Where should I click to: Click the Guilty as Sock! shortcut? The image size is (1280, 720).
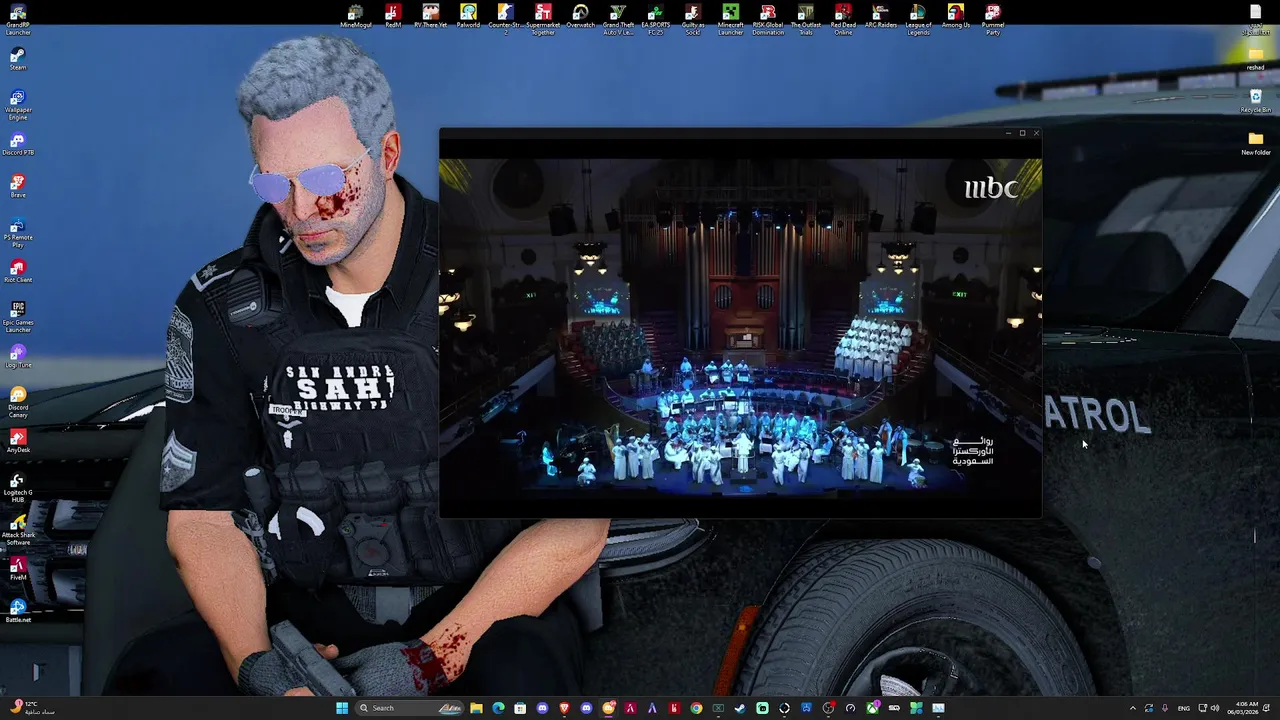tap(693, 19)
